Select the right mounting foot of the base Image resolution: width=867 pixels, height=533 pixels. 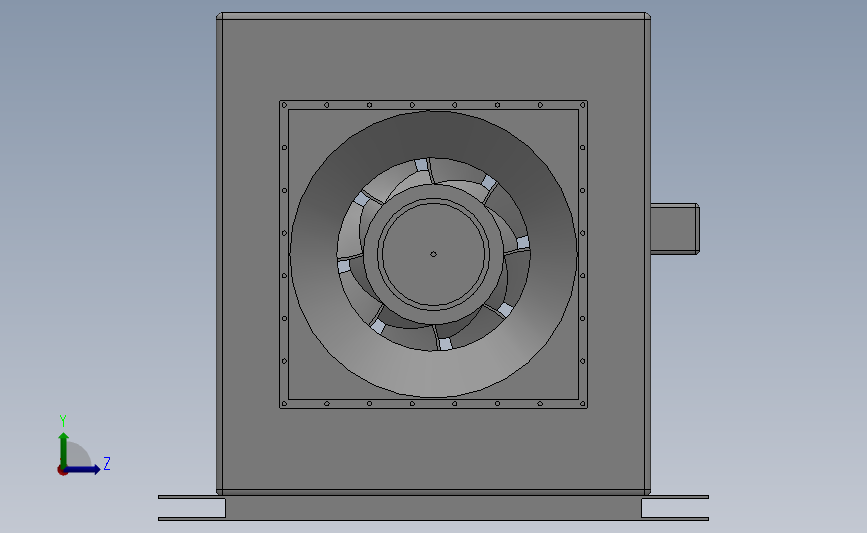[x=675, y=508]
